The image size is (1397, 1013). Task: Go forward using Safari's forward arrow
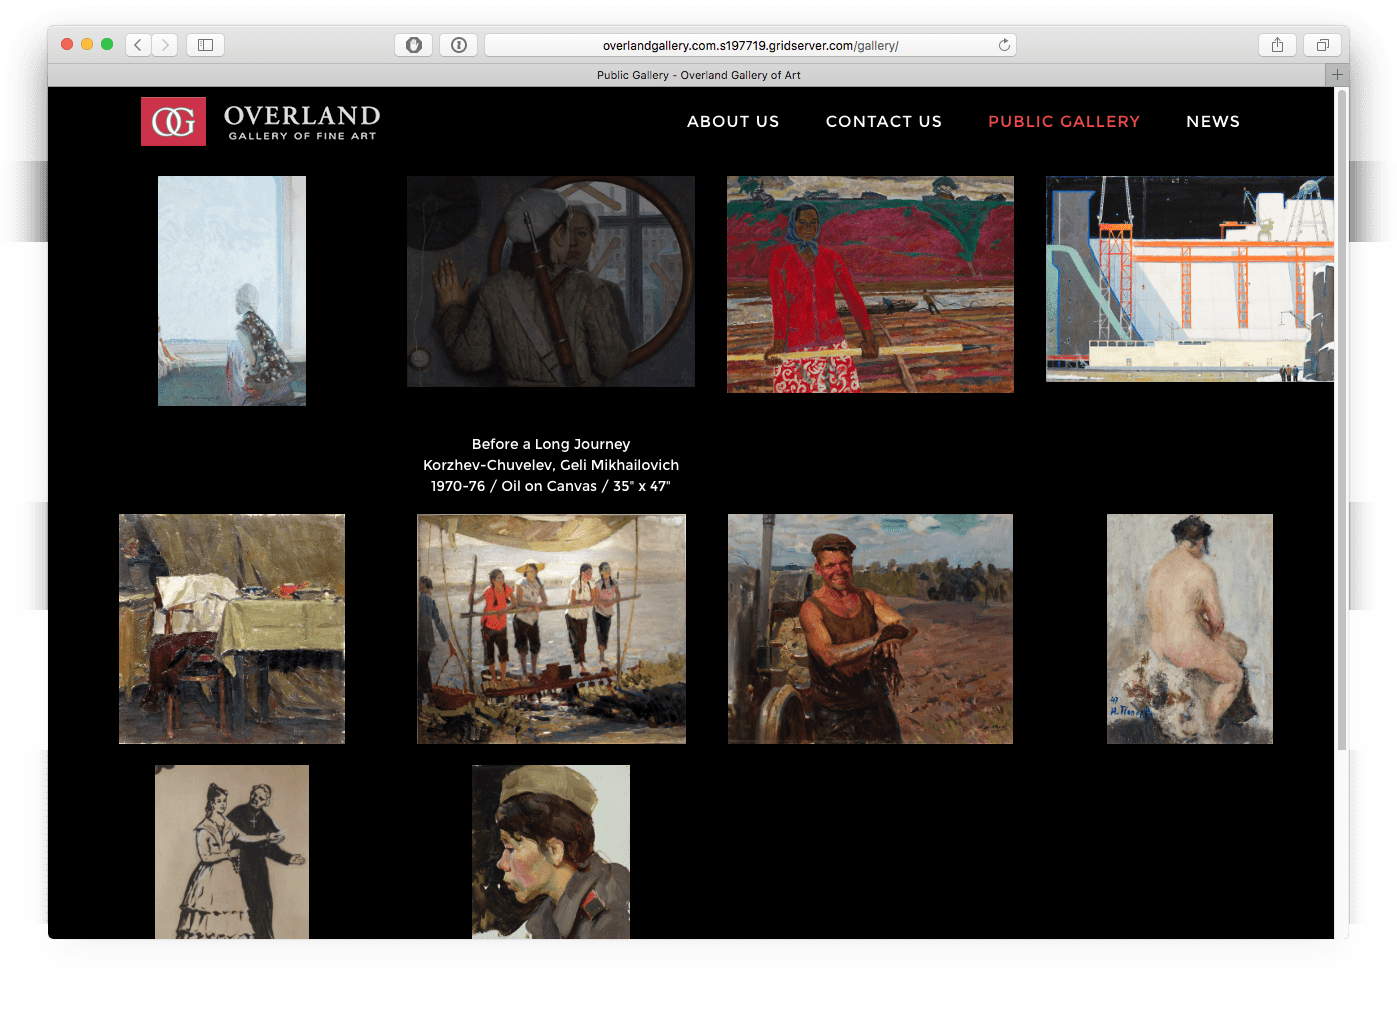click(165, 45)
